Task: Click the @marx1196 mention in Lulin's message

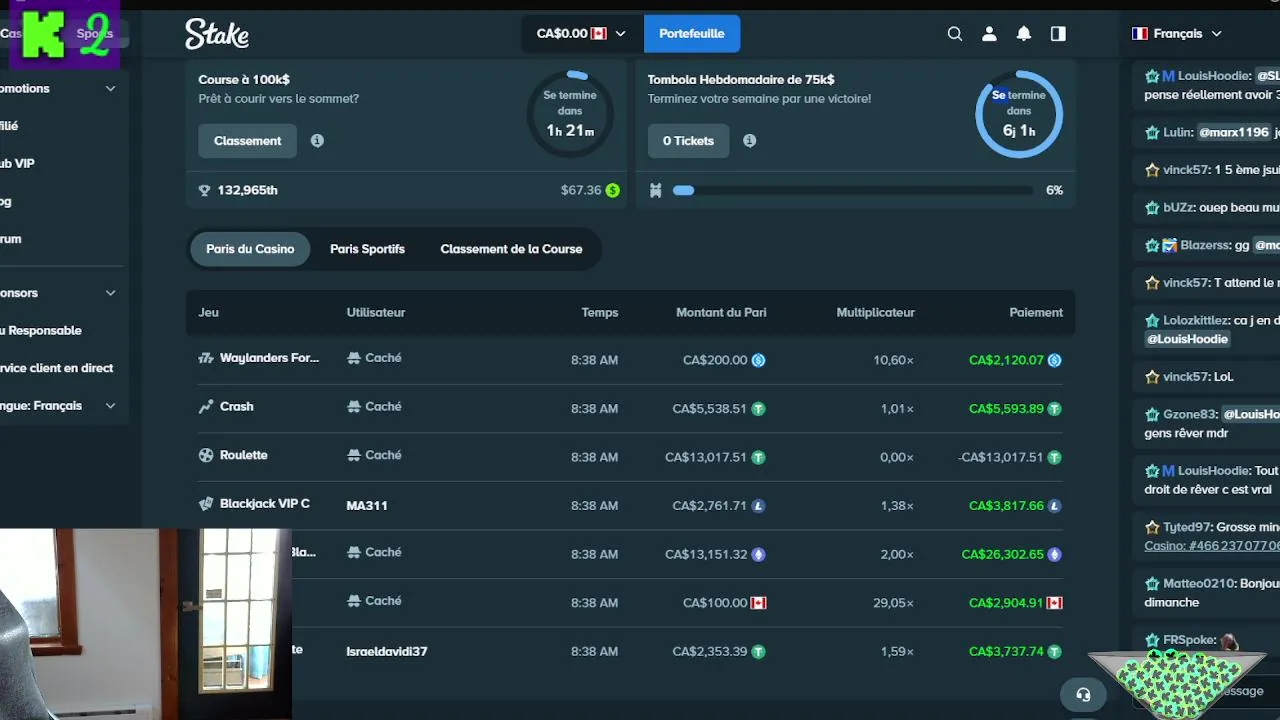Action: pos(1234,132)
